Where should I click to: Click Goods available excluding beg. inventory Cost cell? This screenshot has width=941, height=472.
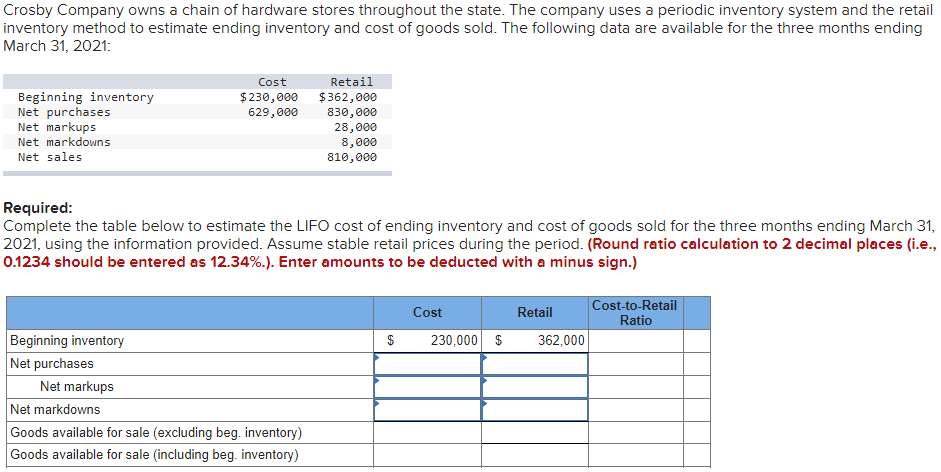coord(427,432)
